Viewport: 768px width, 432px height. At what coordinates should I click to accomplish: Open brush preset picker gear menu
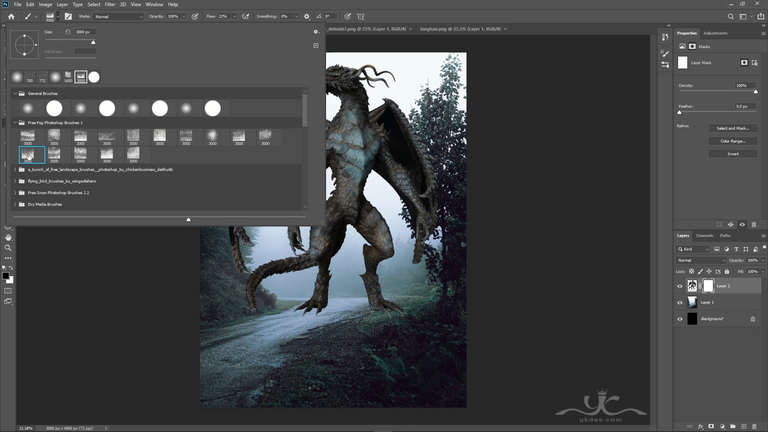316,32
